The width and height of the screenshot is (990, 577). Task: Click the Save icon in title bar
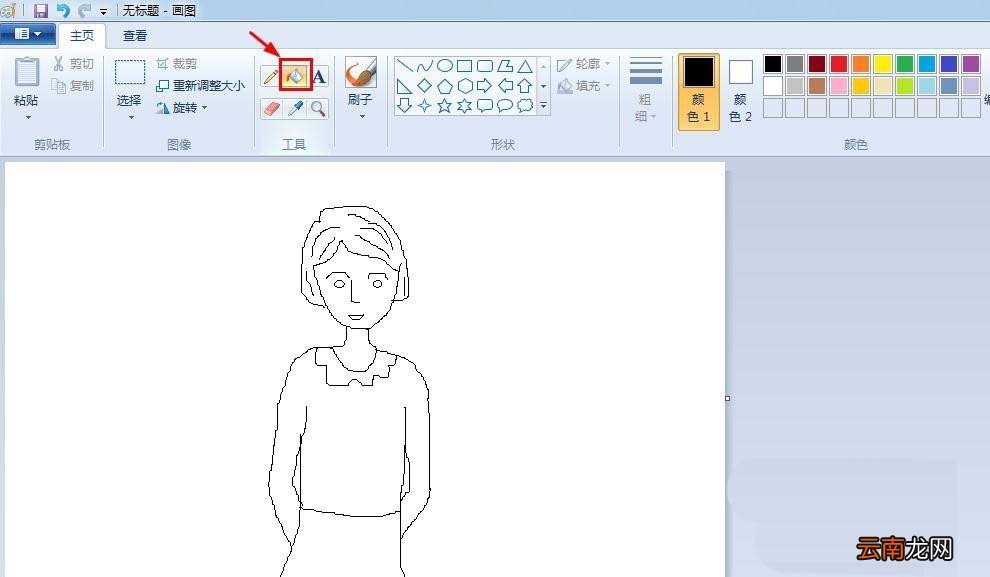click(x=41, y=10)
